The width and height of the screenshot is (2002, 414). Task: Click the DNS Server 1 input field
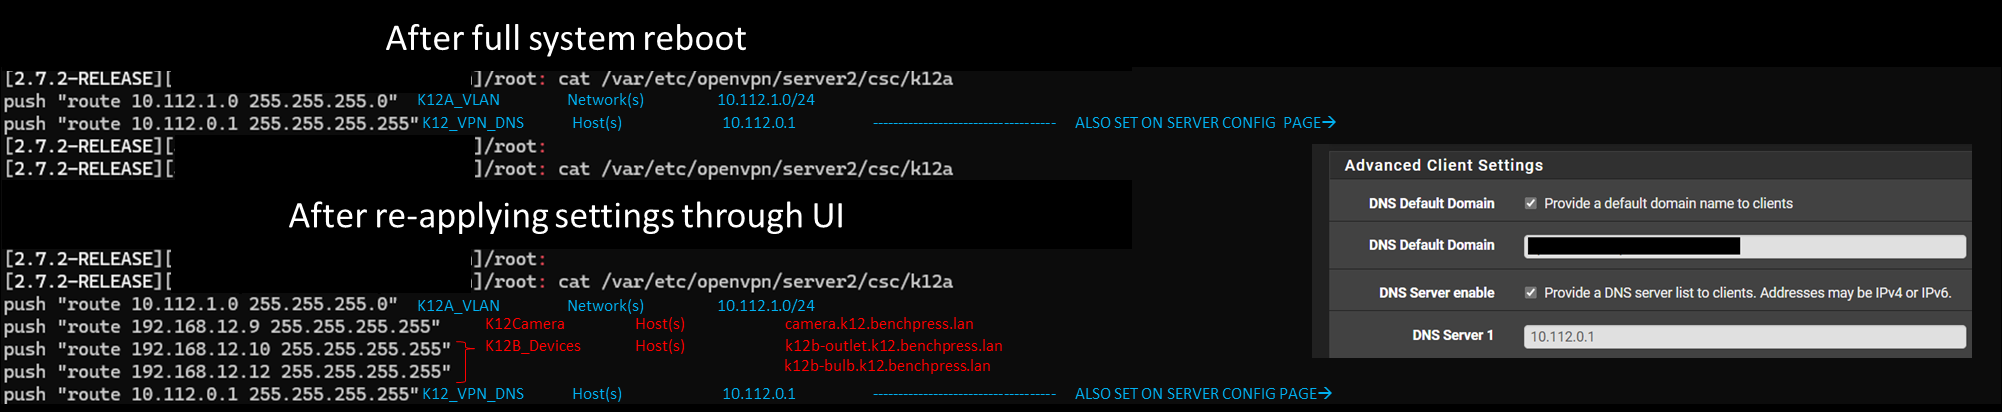pyautogui.click(x=1744, y=336)
